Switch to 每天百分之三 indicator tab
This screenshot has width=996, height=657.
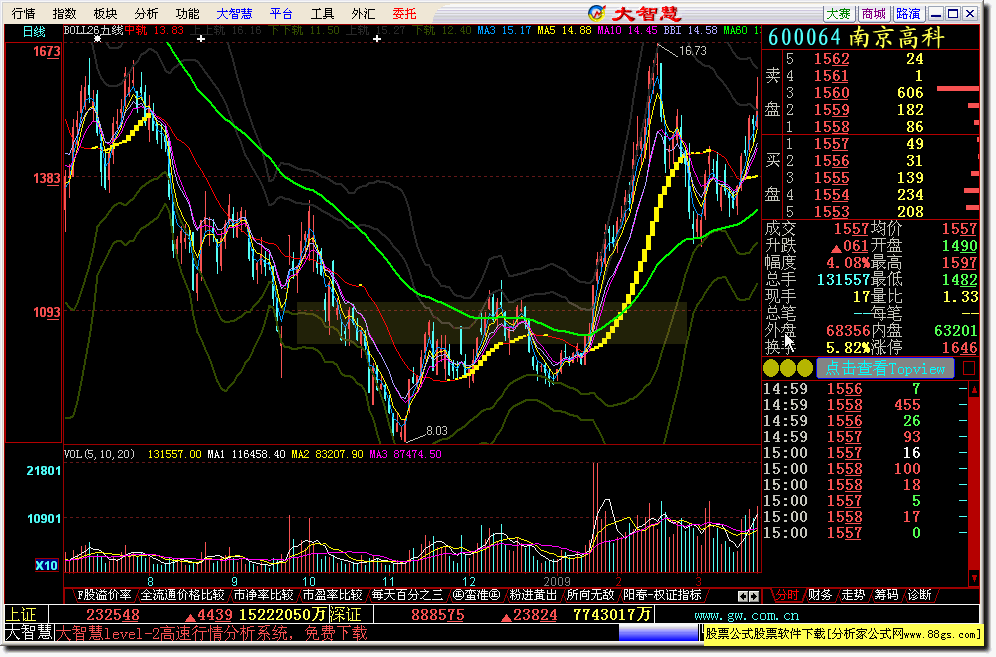407,595
